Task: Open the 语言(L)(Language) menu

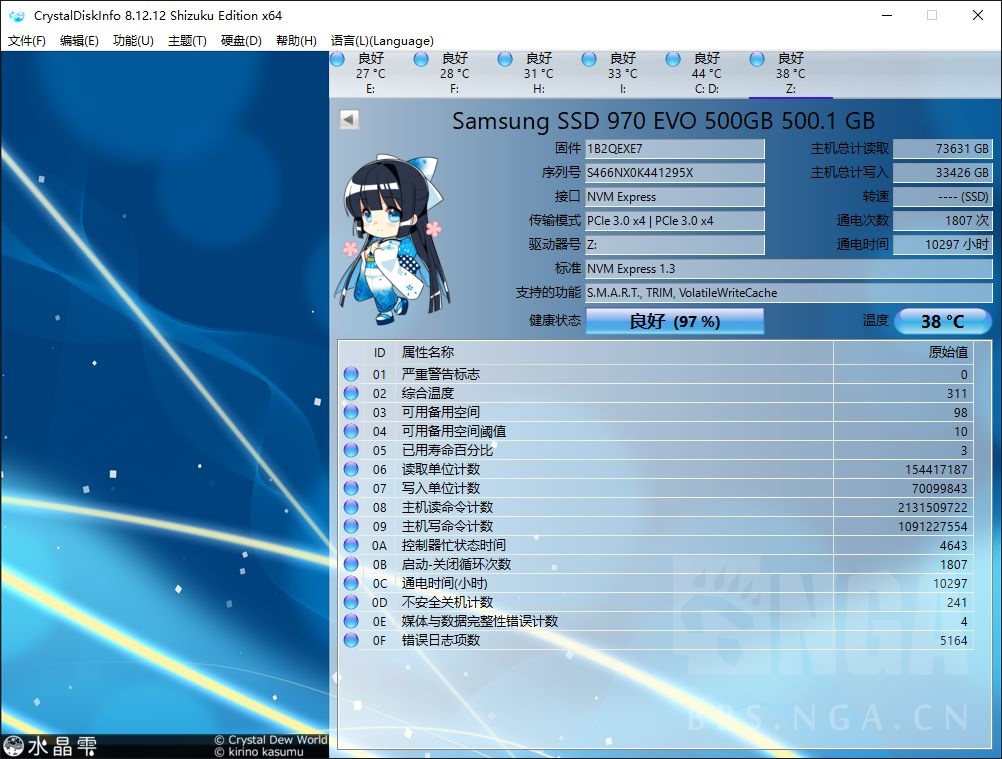Action: pos(381,41)
